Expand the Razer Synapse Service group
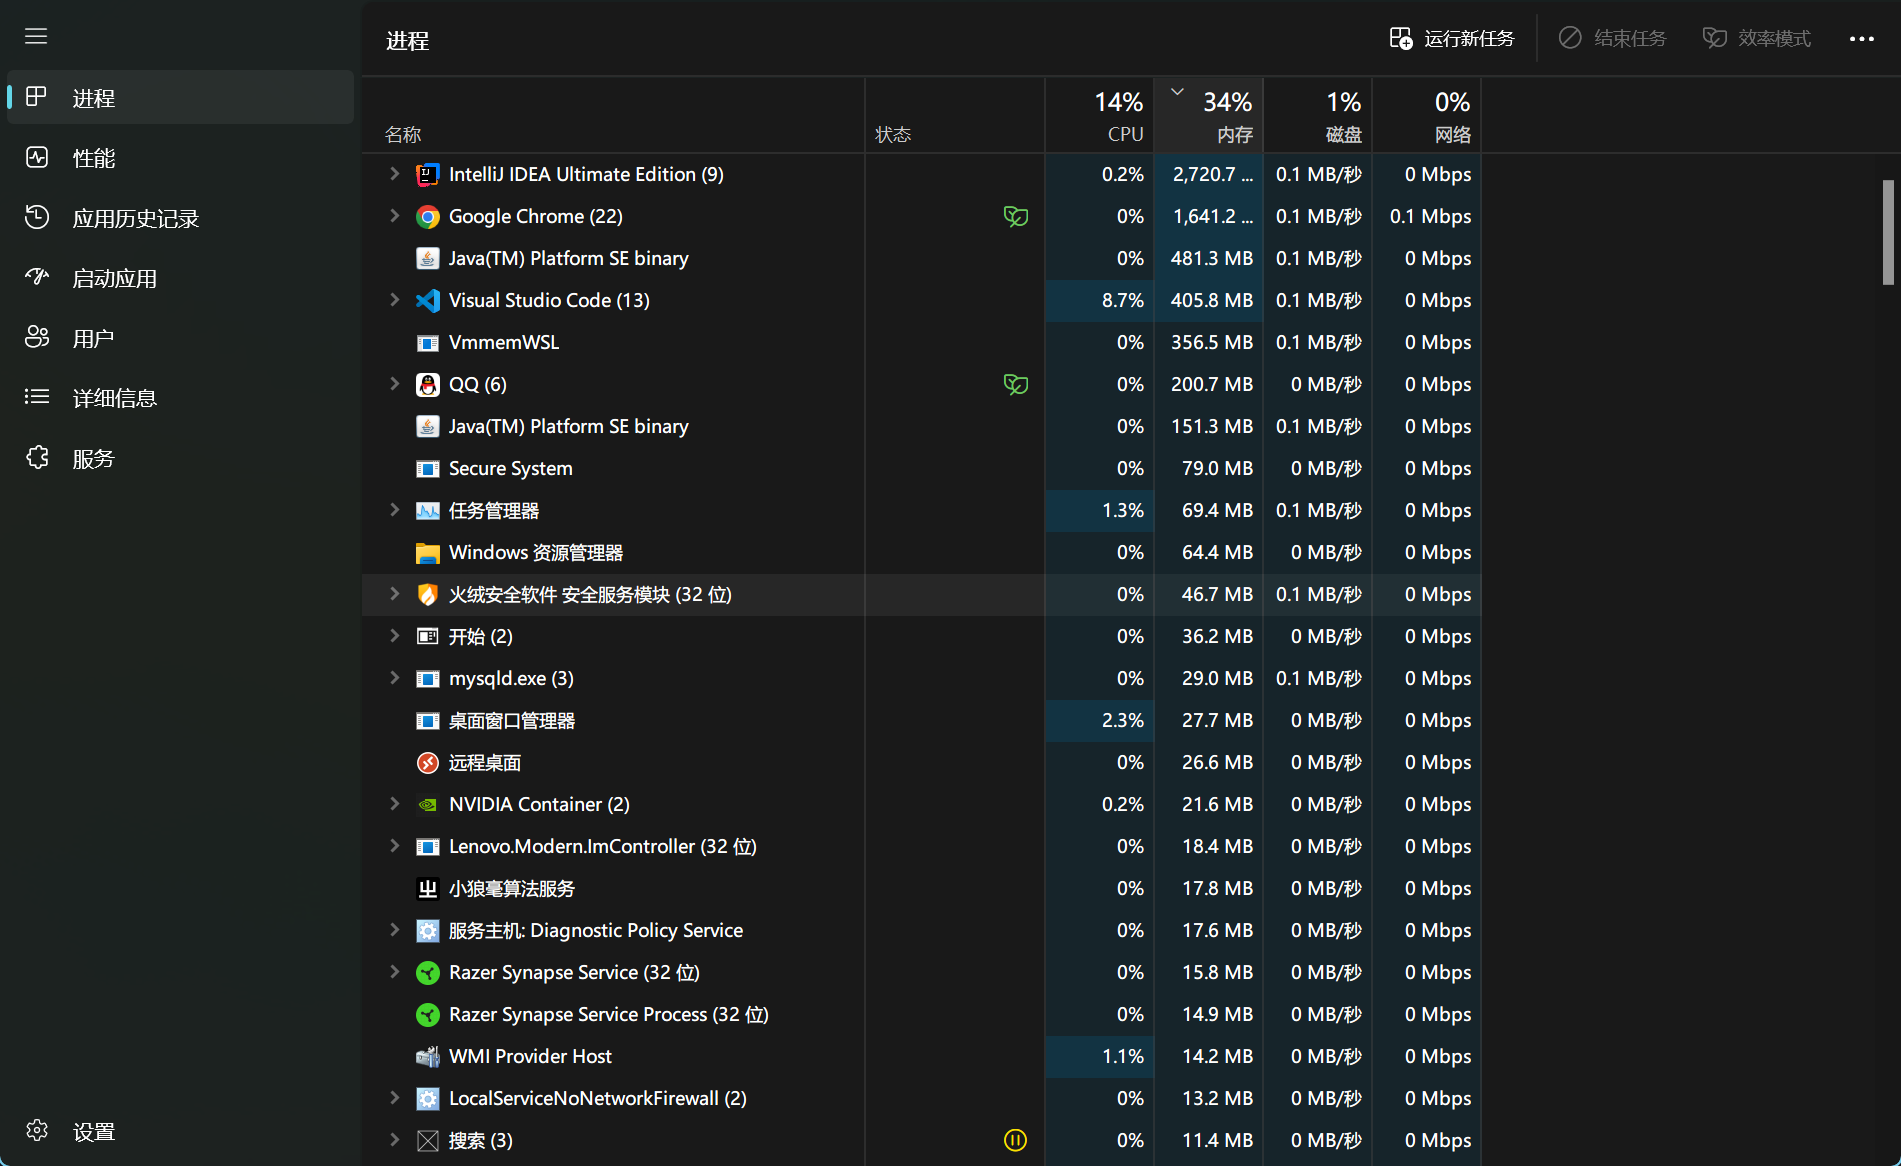Image resolution: width=1901 pixels, height=1166 pixels. 394,972
